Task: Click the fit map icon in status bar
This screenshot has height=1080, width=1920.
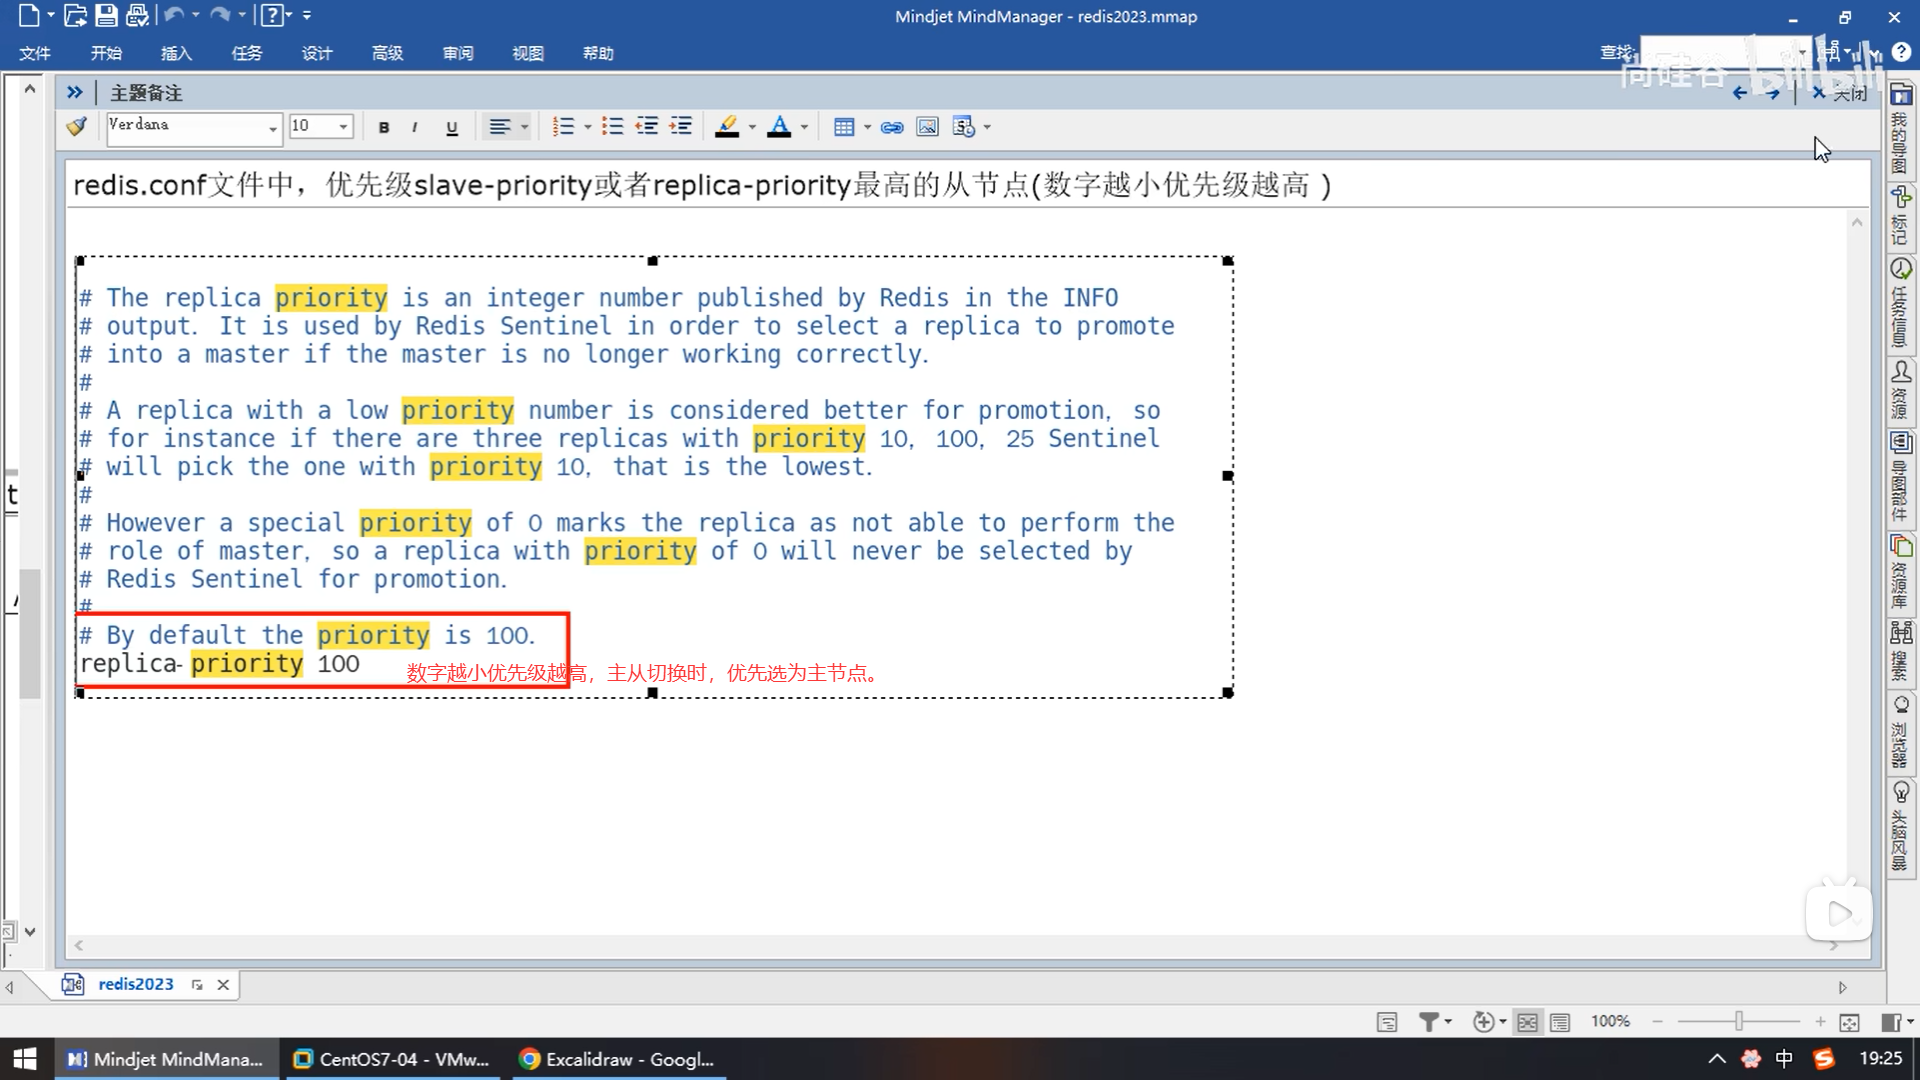Action: (1849, 1022)
